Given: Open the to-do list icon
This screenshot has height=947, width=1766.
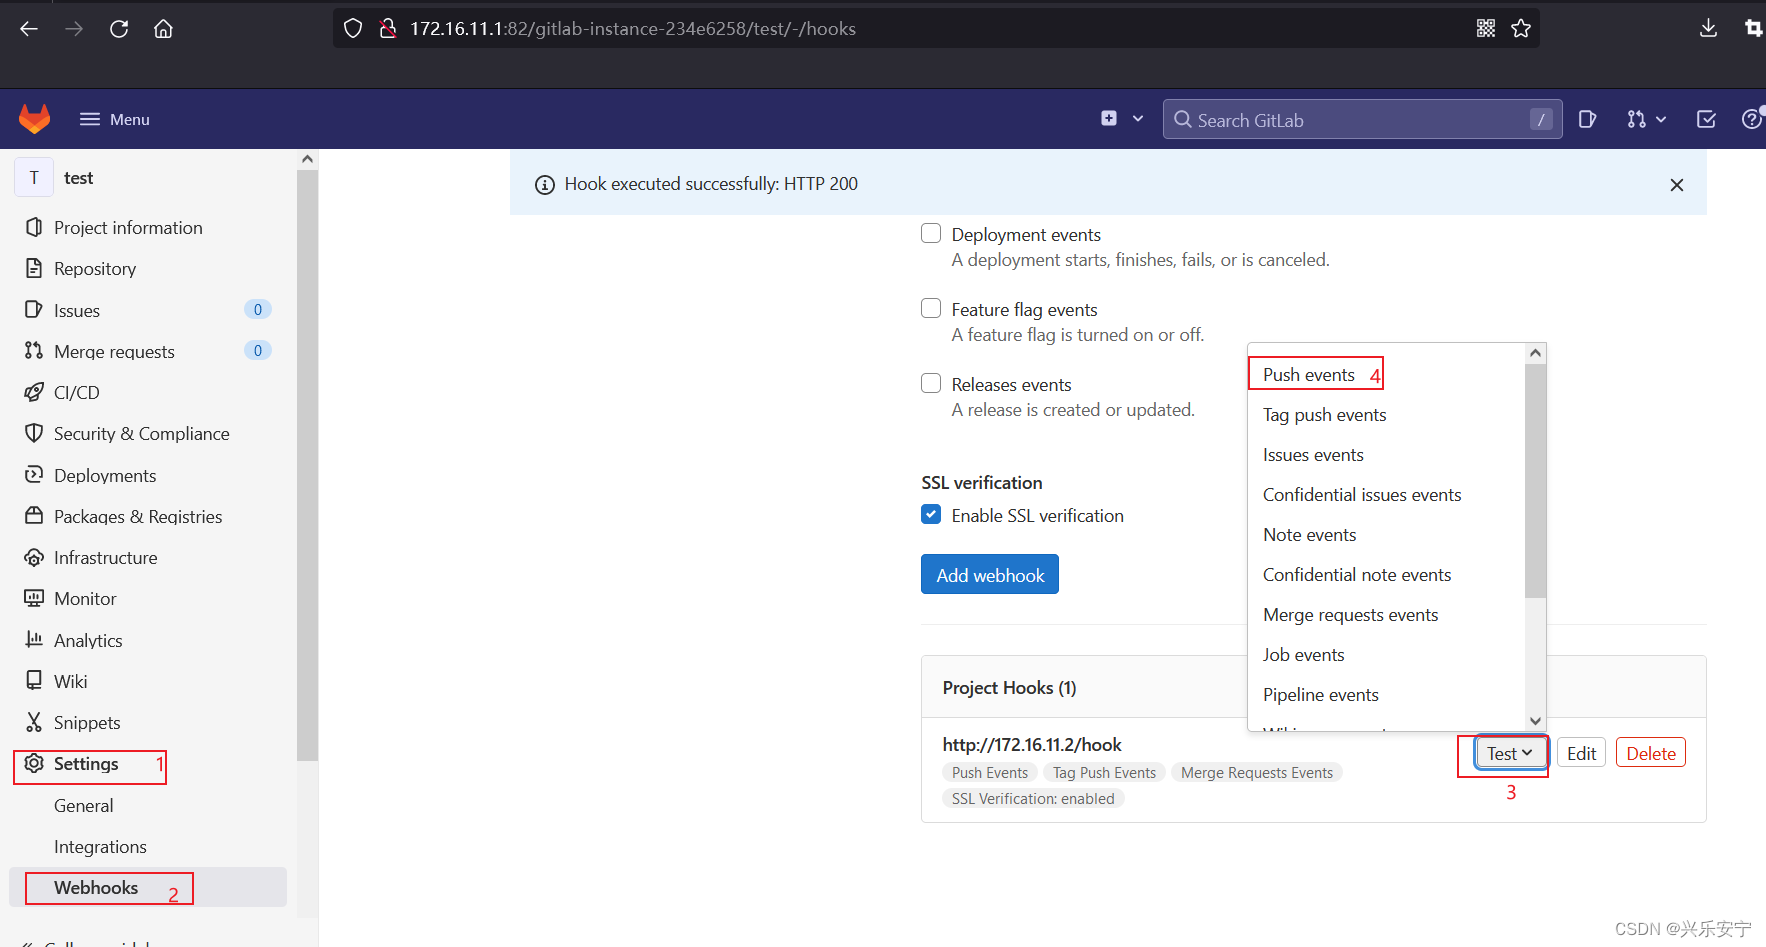Looking at the screenshot, I should point(1706,119).
